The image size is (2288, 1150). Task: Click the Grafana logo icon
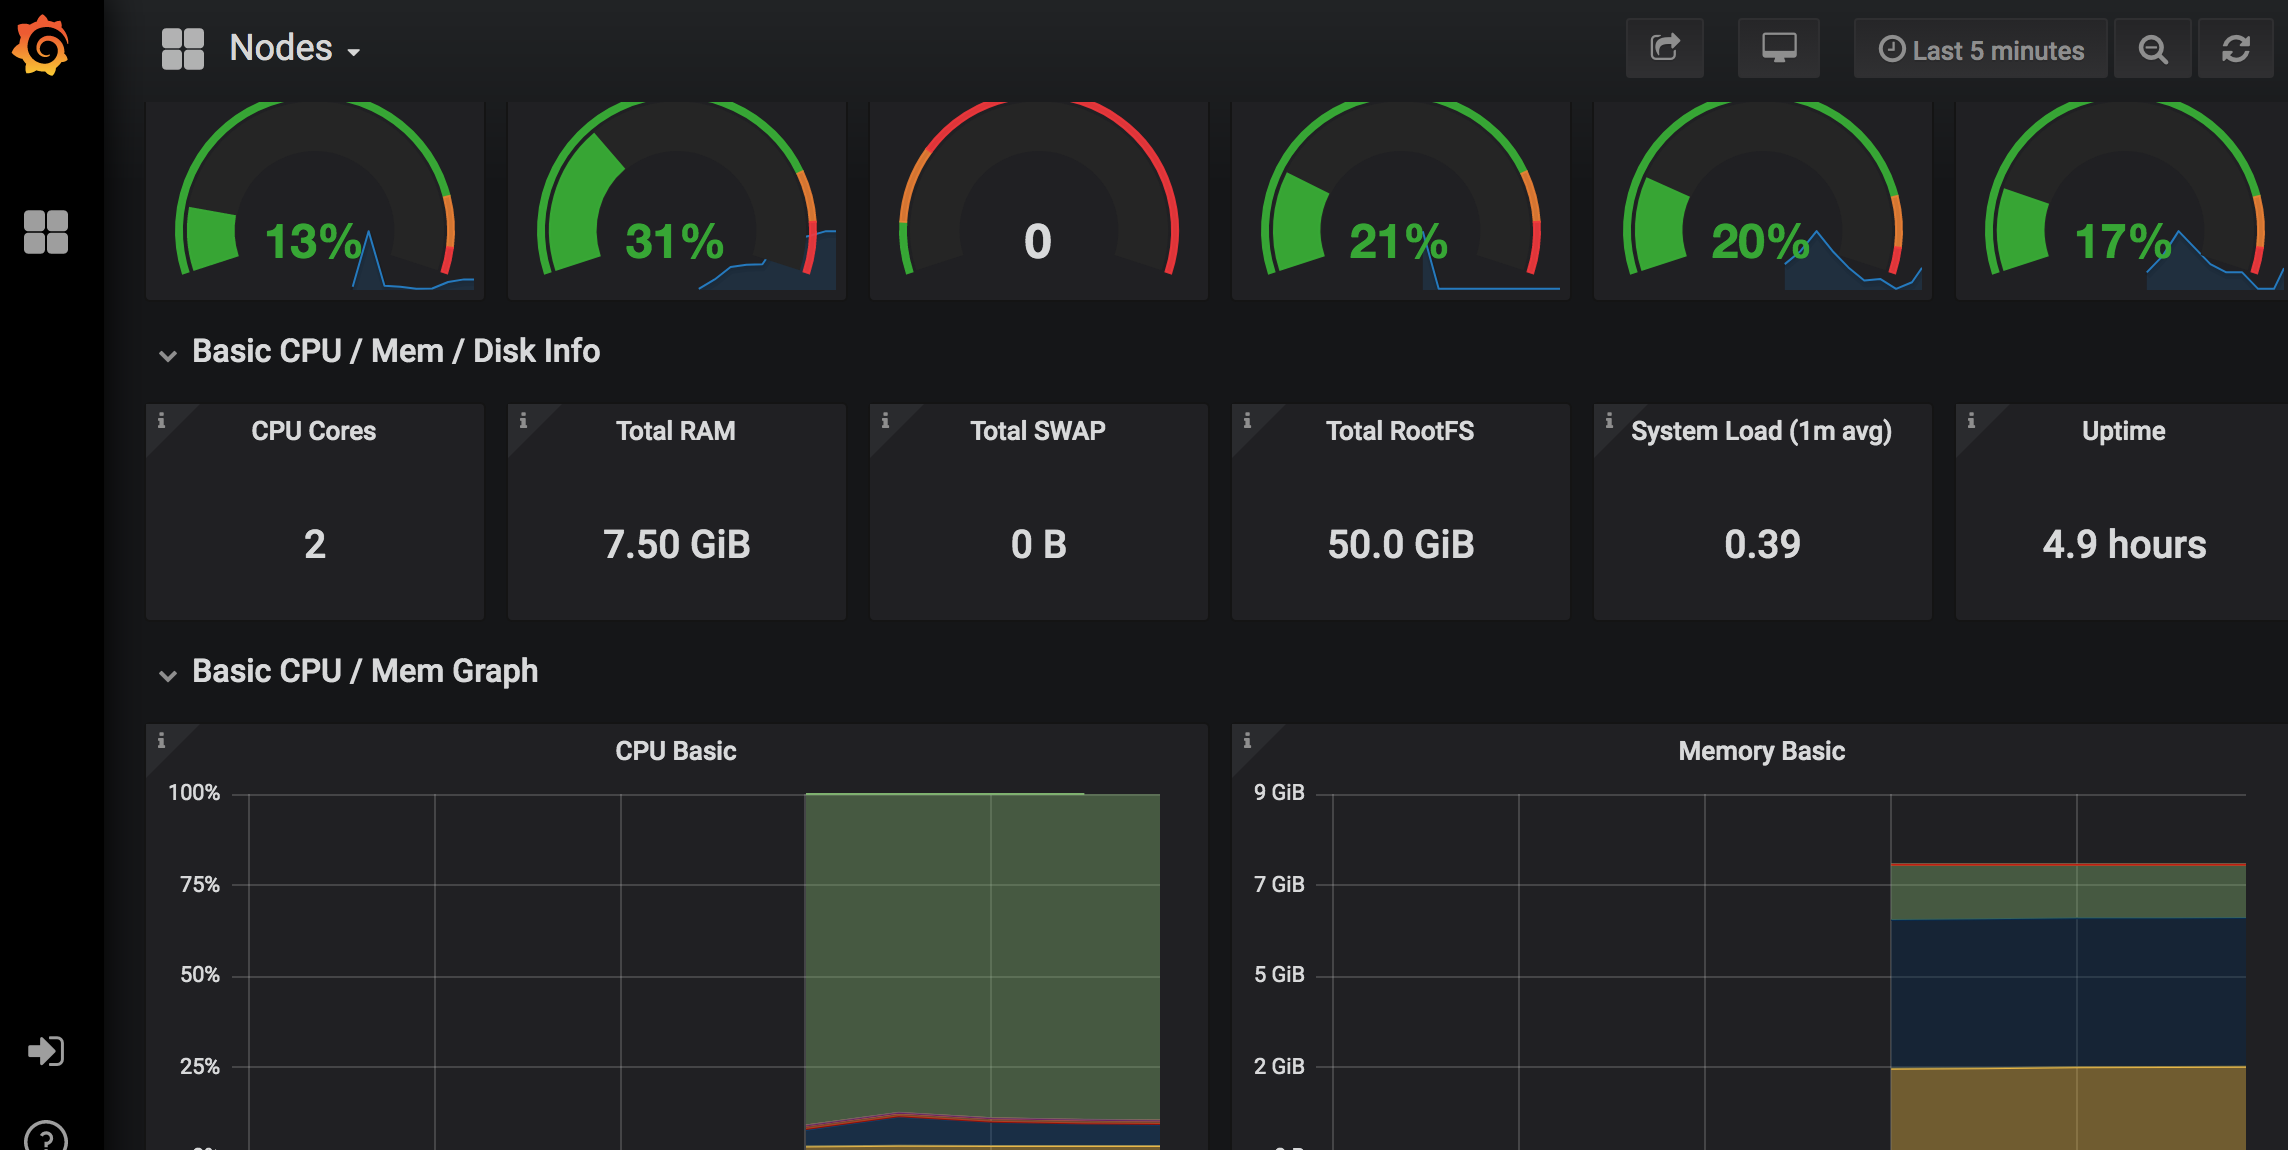pos(41,45)
